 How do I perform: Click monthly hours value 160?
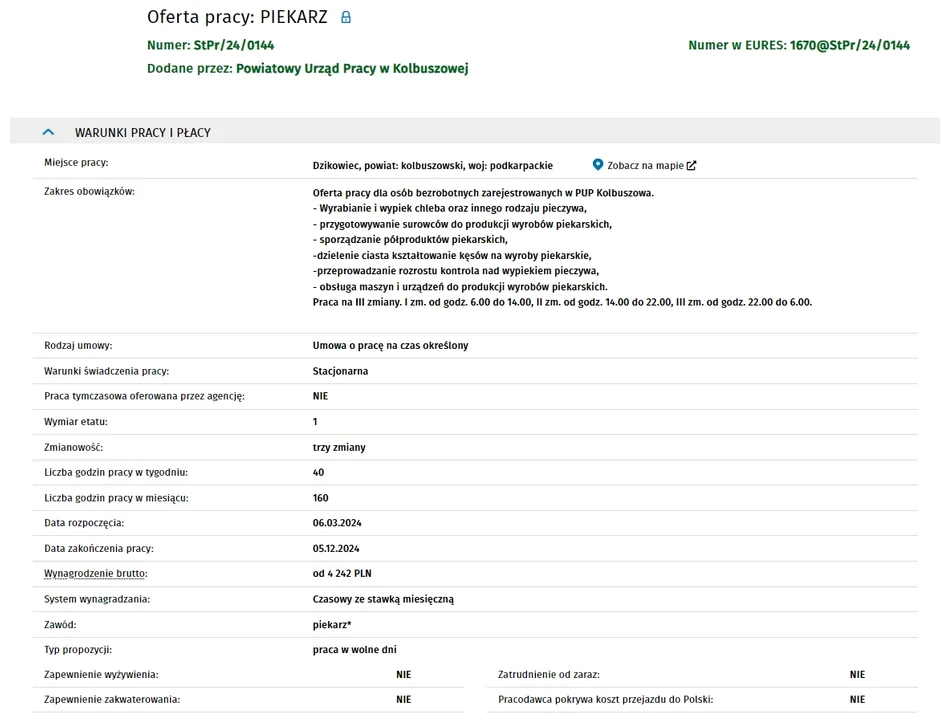click(320, 497)
